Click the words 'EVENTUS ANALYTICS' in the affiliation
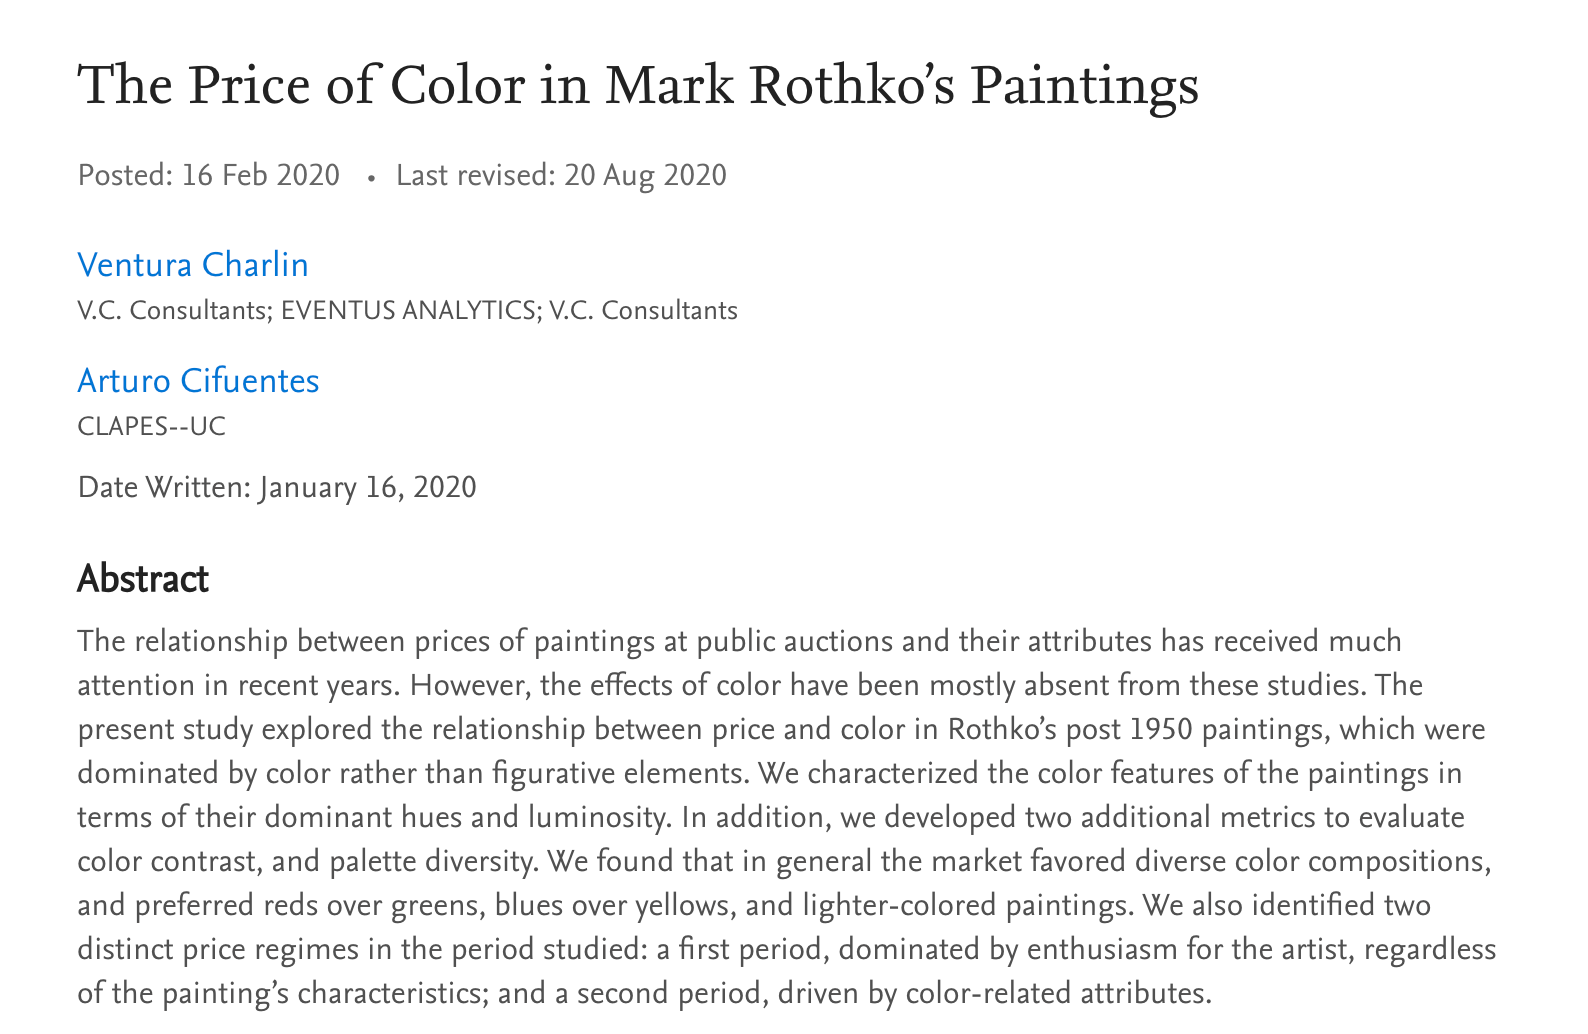The image size is (1588, 1034). coord(408,311)
